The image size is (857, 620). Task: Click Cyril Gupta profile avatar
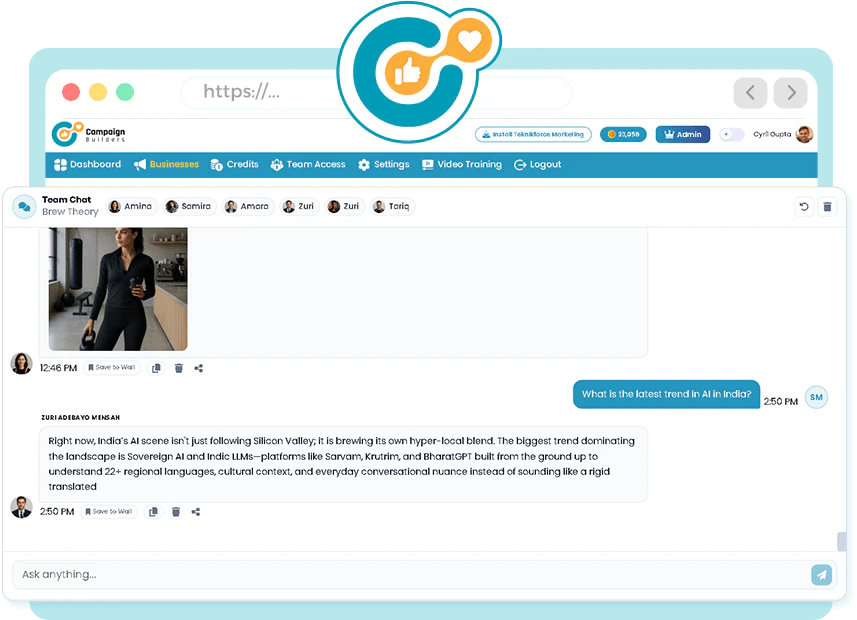tap(805, 134)
